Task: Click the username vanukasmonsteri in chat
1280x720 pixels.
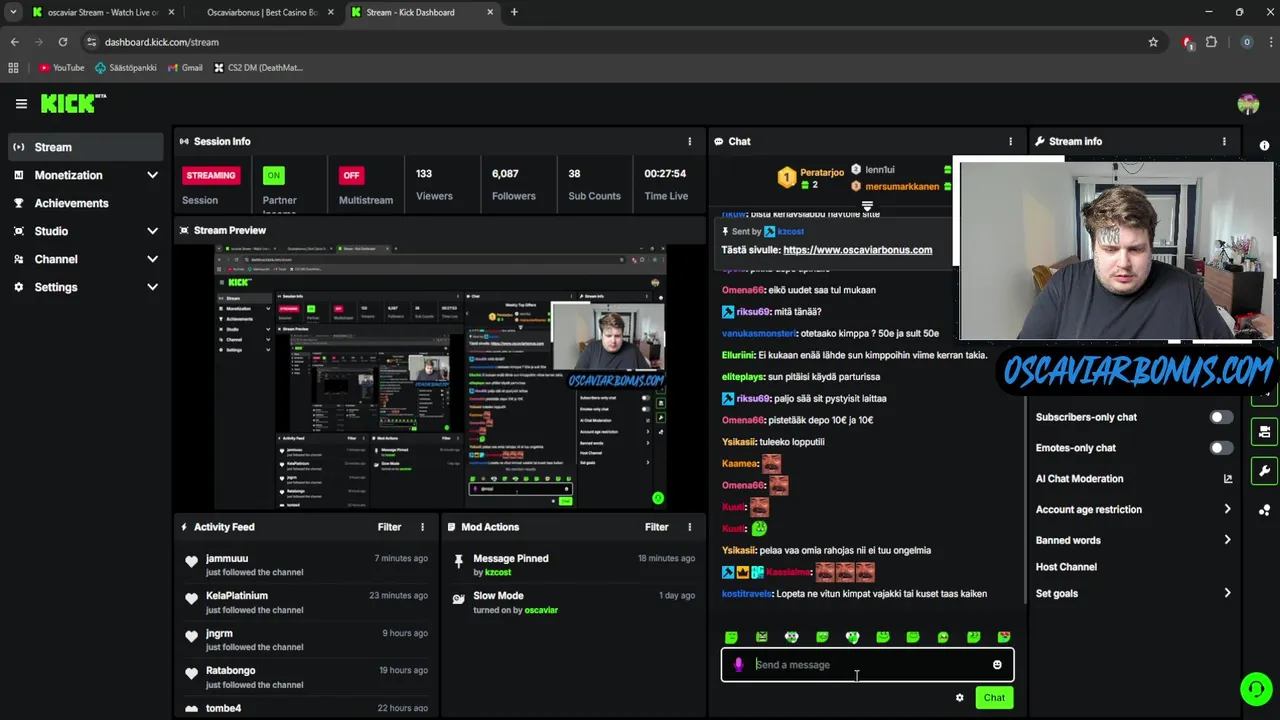Action: pyautogui.click(x=758, y=334)
